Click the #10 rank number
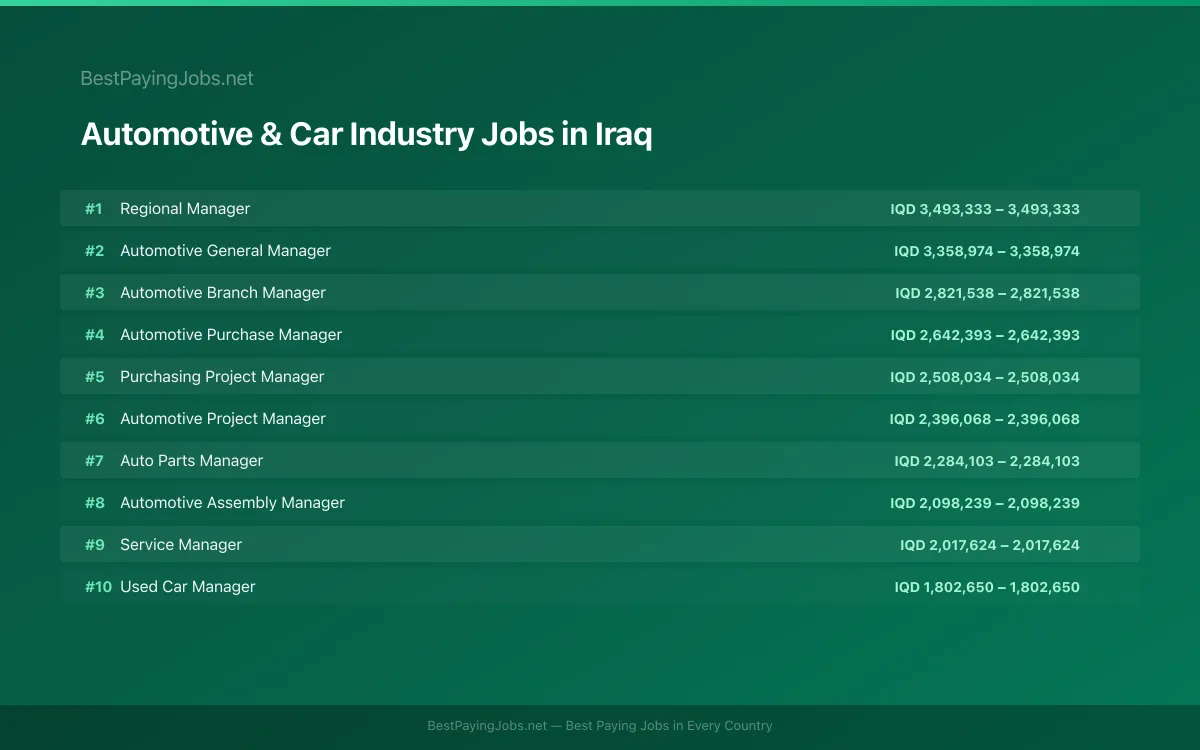The height and width of the screenshot is (750, 1200). click(x=98, y=587)
